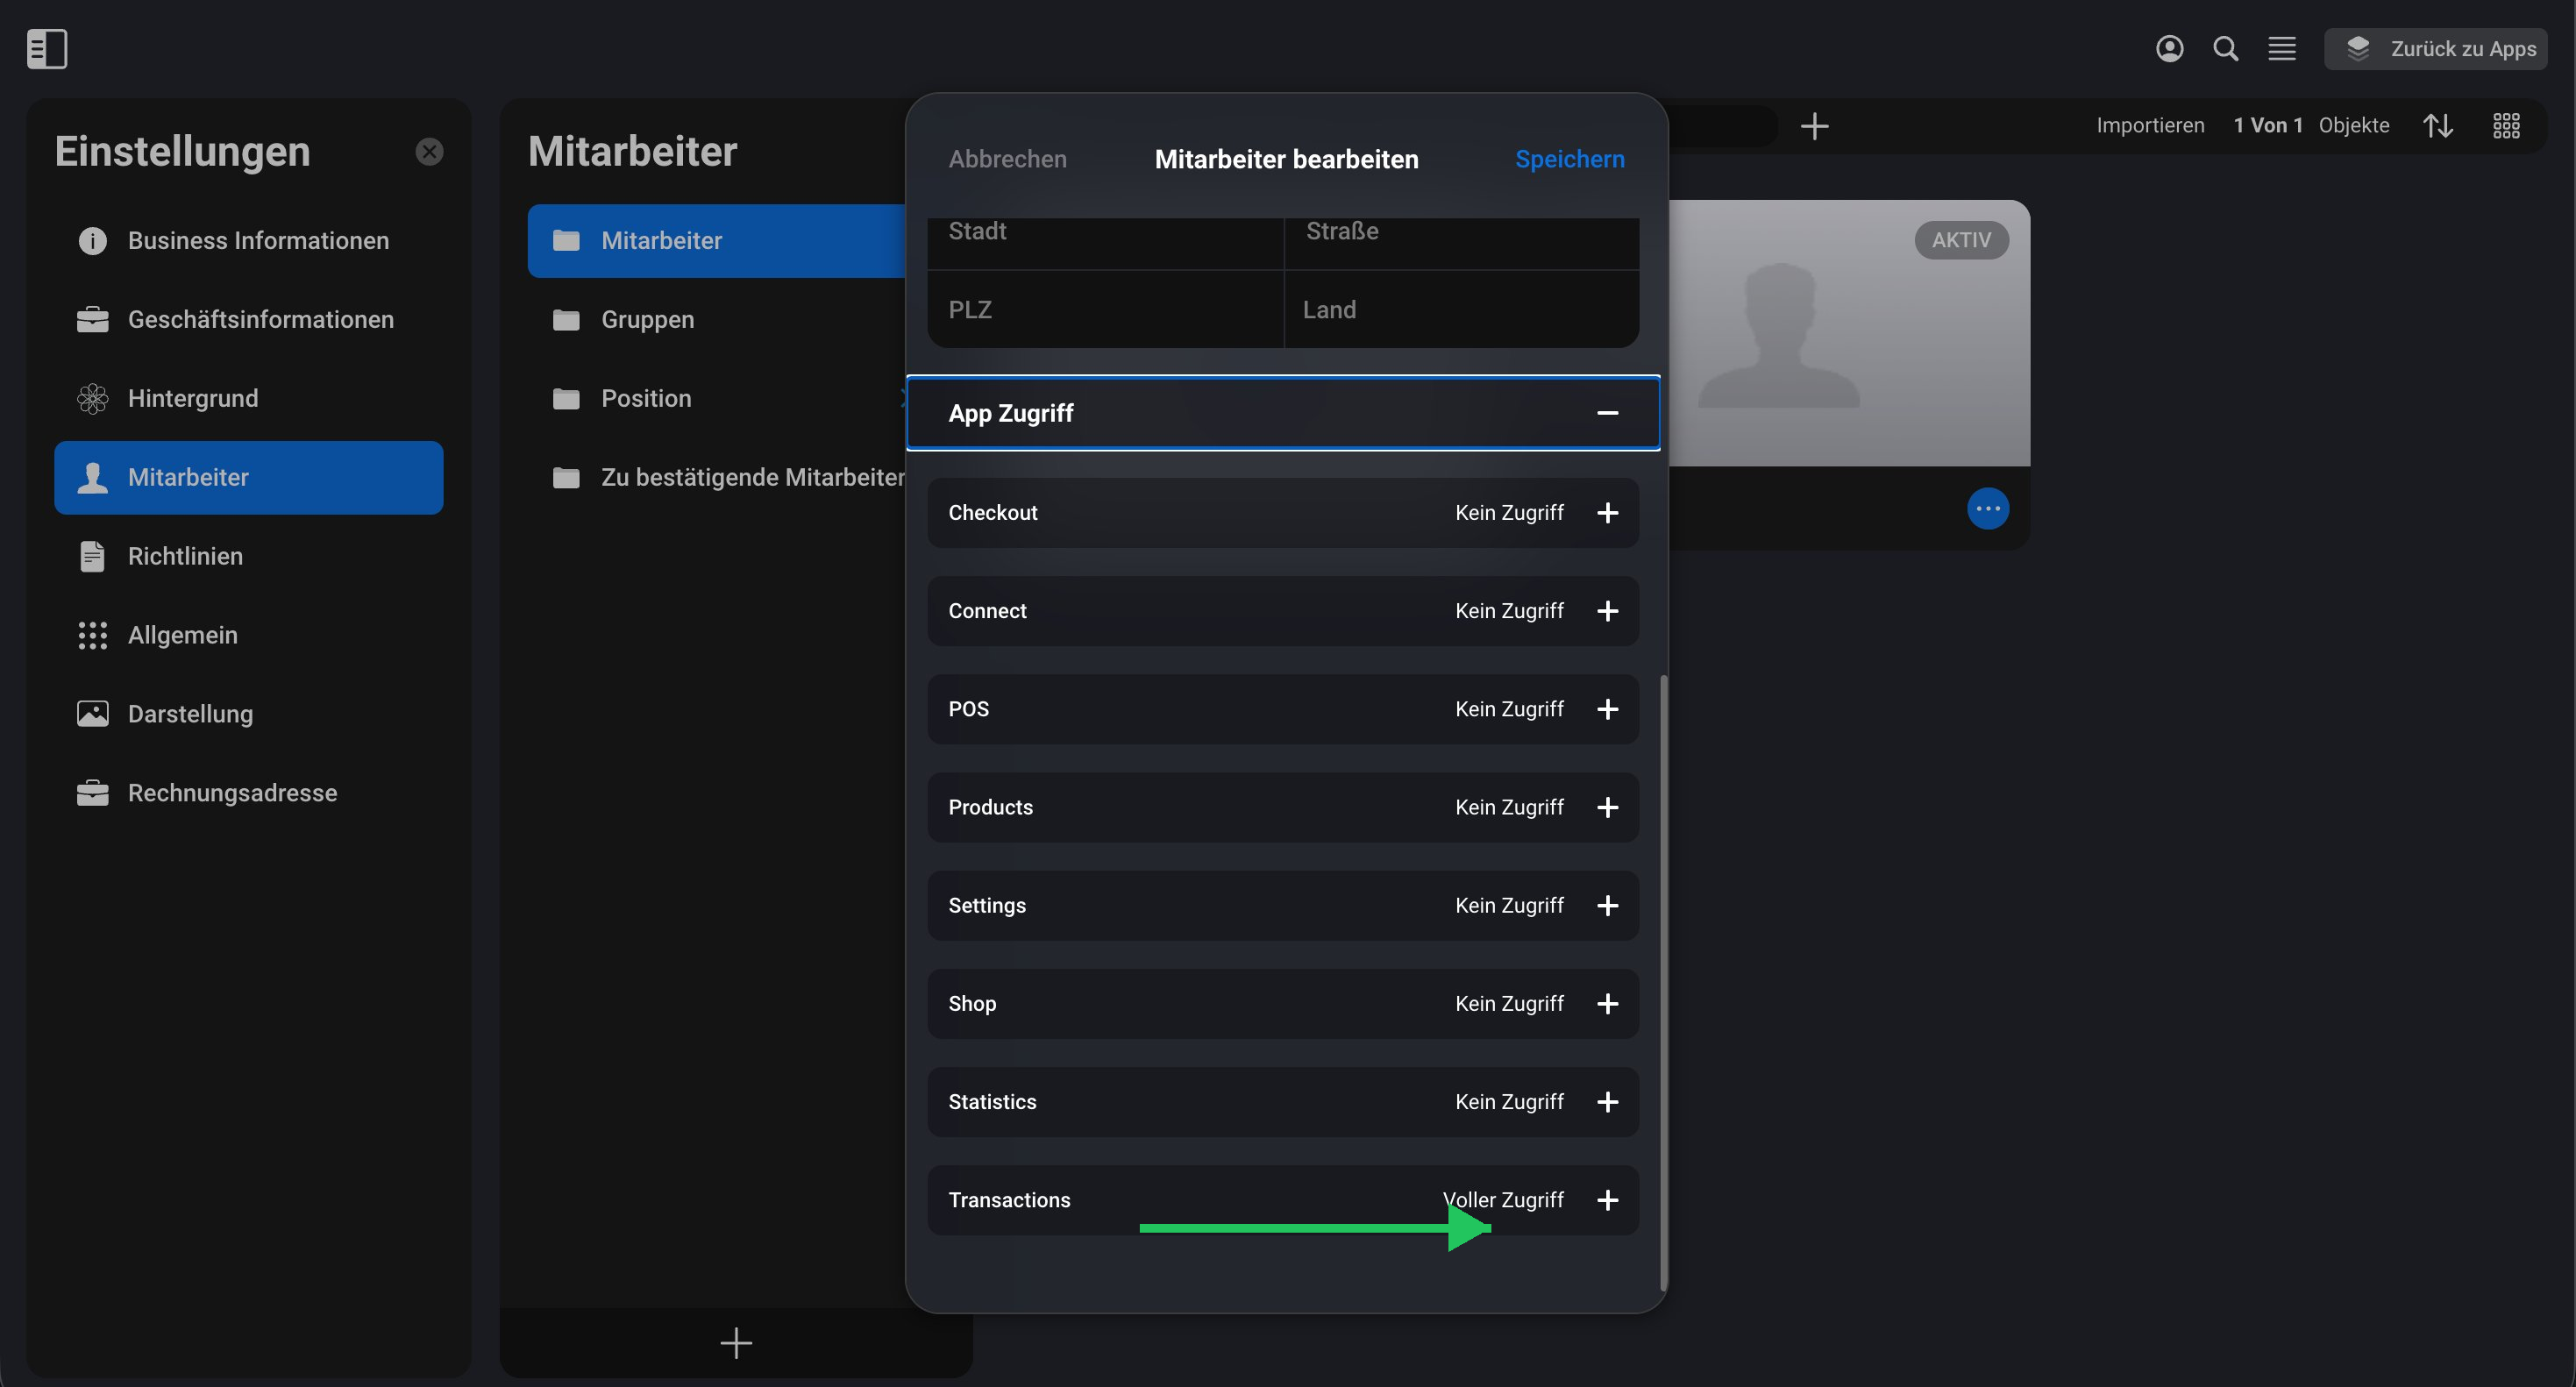Cancel editing with Abbrechen
The width and height of the screenshot is (2576, 1387).
[x=1007, y=159]
